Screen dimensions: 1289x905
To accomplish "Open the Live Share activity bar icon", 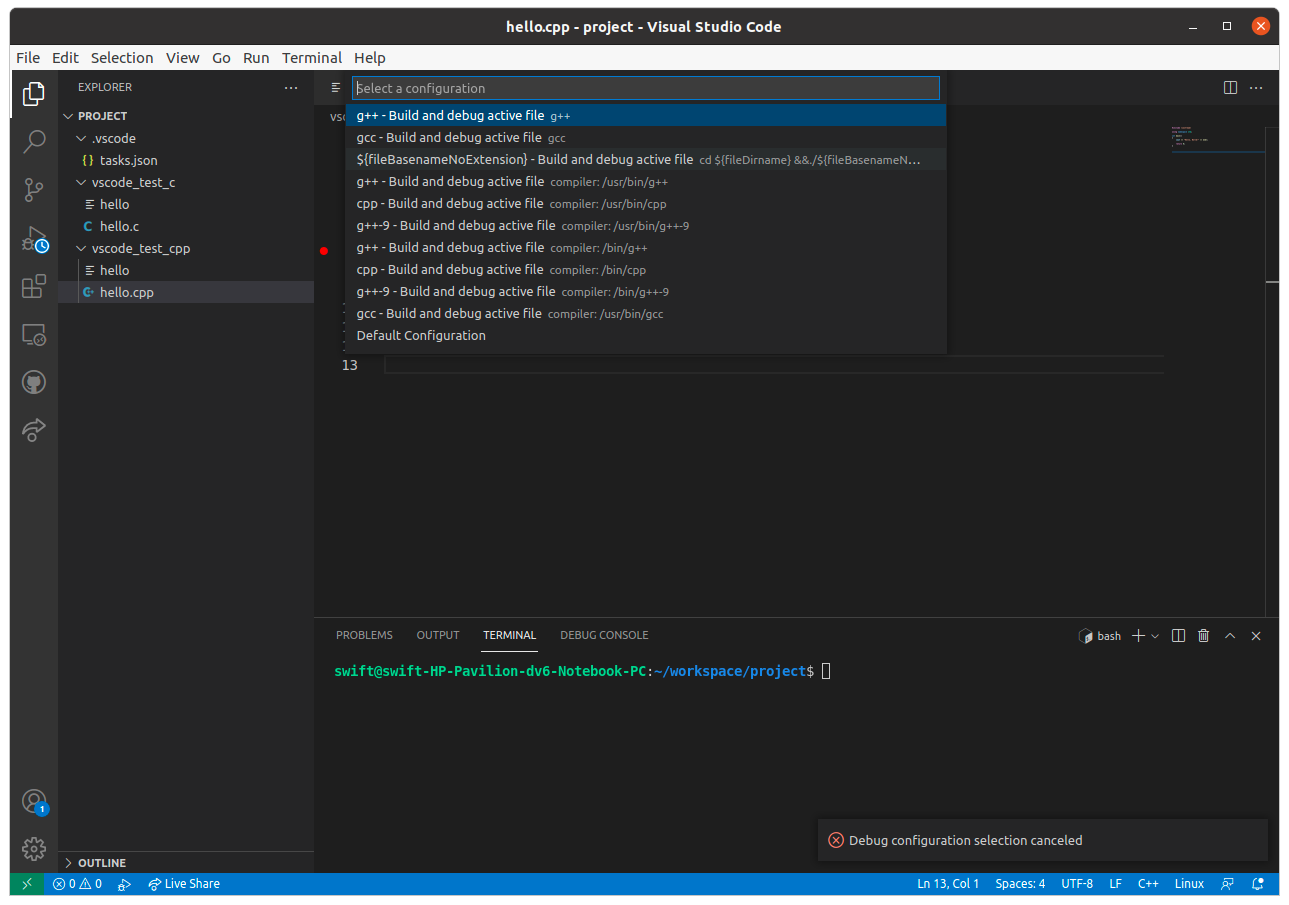I will click(x=34, y=430).
